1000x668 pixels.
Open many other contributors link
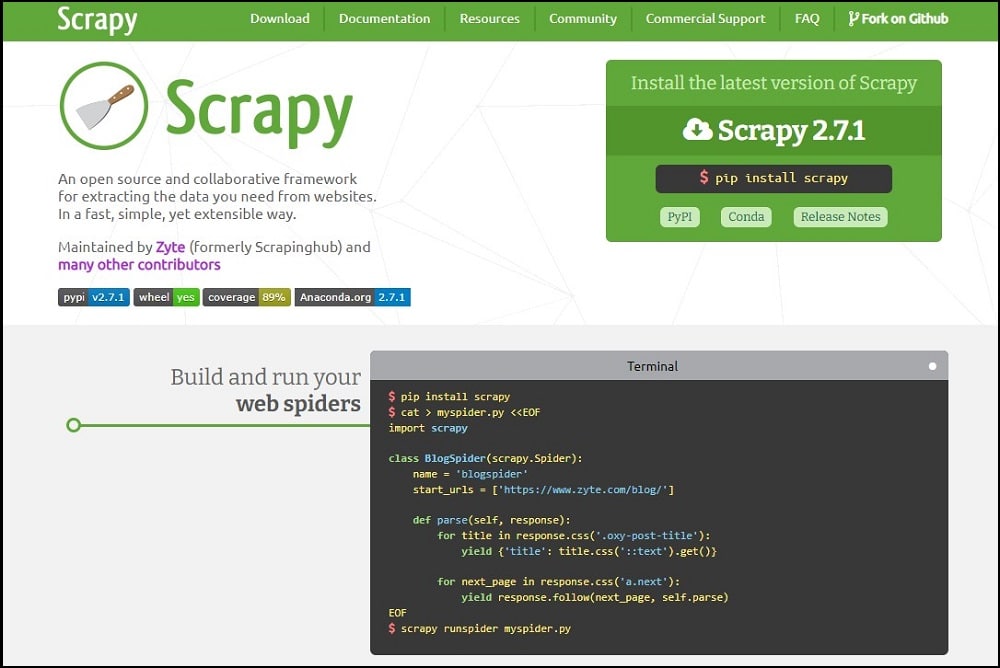pos(139,265)
